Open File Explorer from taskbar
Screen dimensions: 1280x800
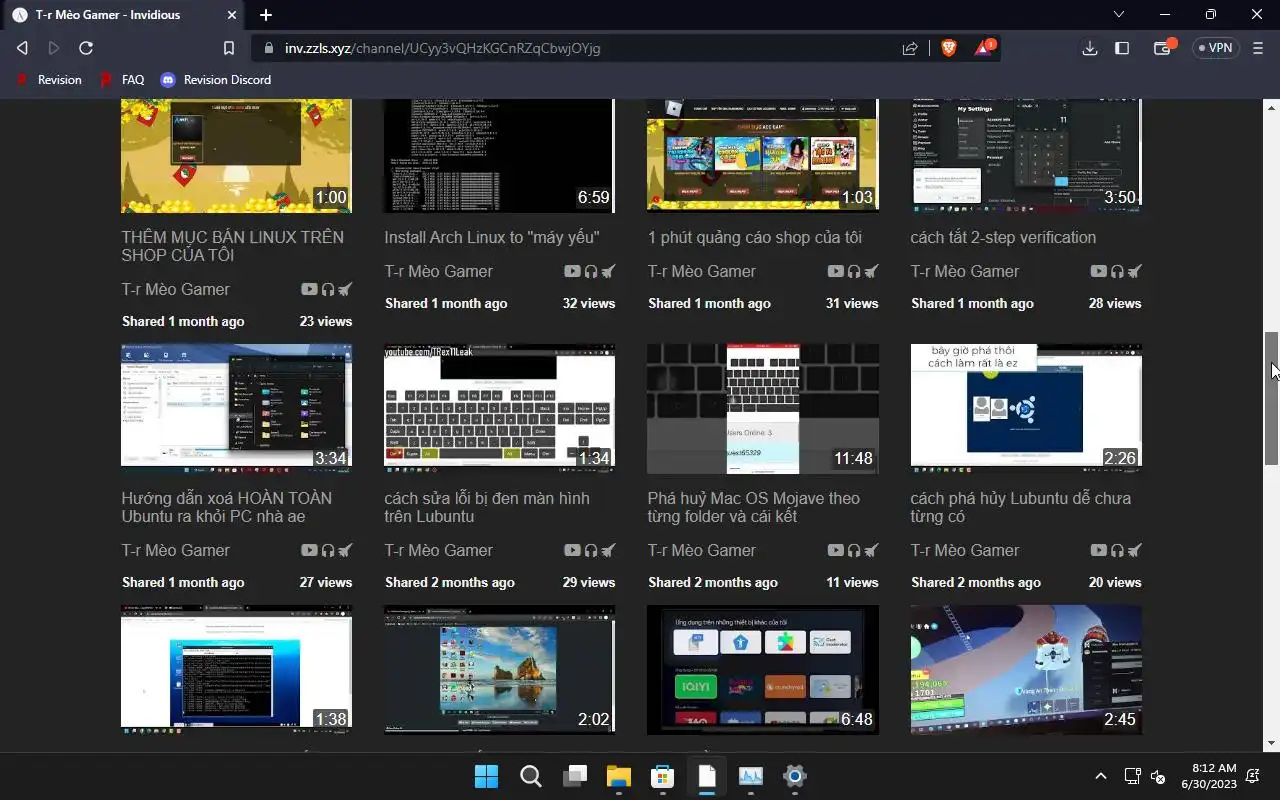tap(619, 776)
